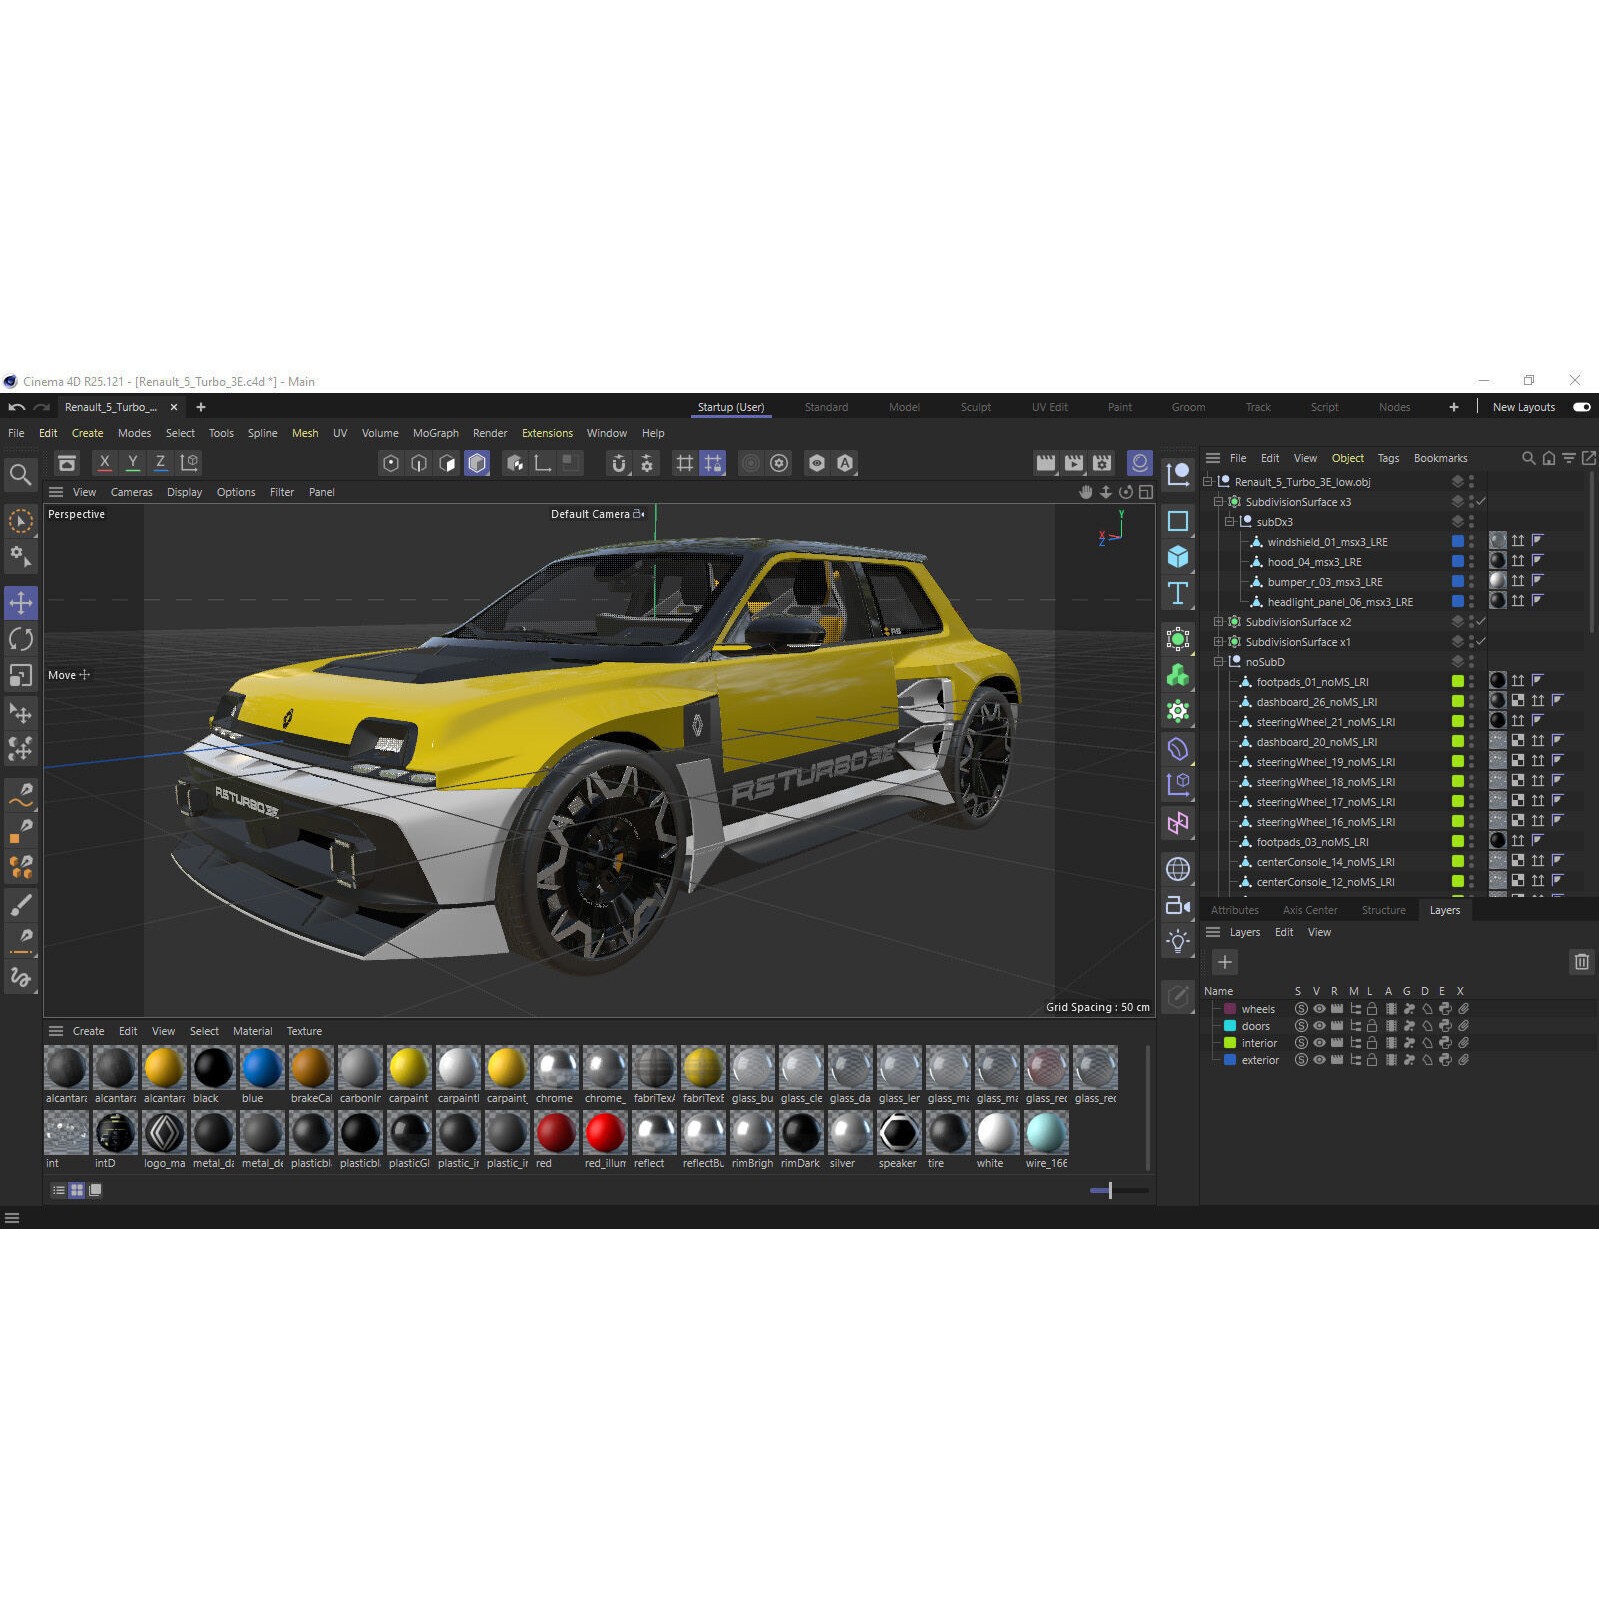
Task: Toggle visibility eye of wheels layer
Action: pyautogui.click(x=1319, y=1009)
